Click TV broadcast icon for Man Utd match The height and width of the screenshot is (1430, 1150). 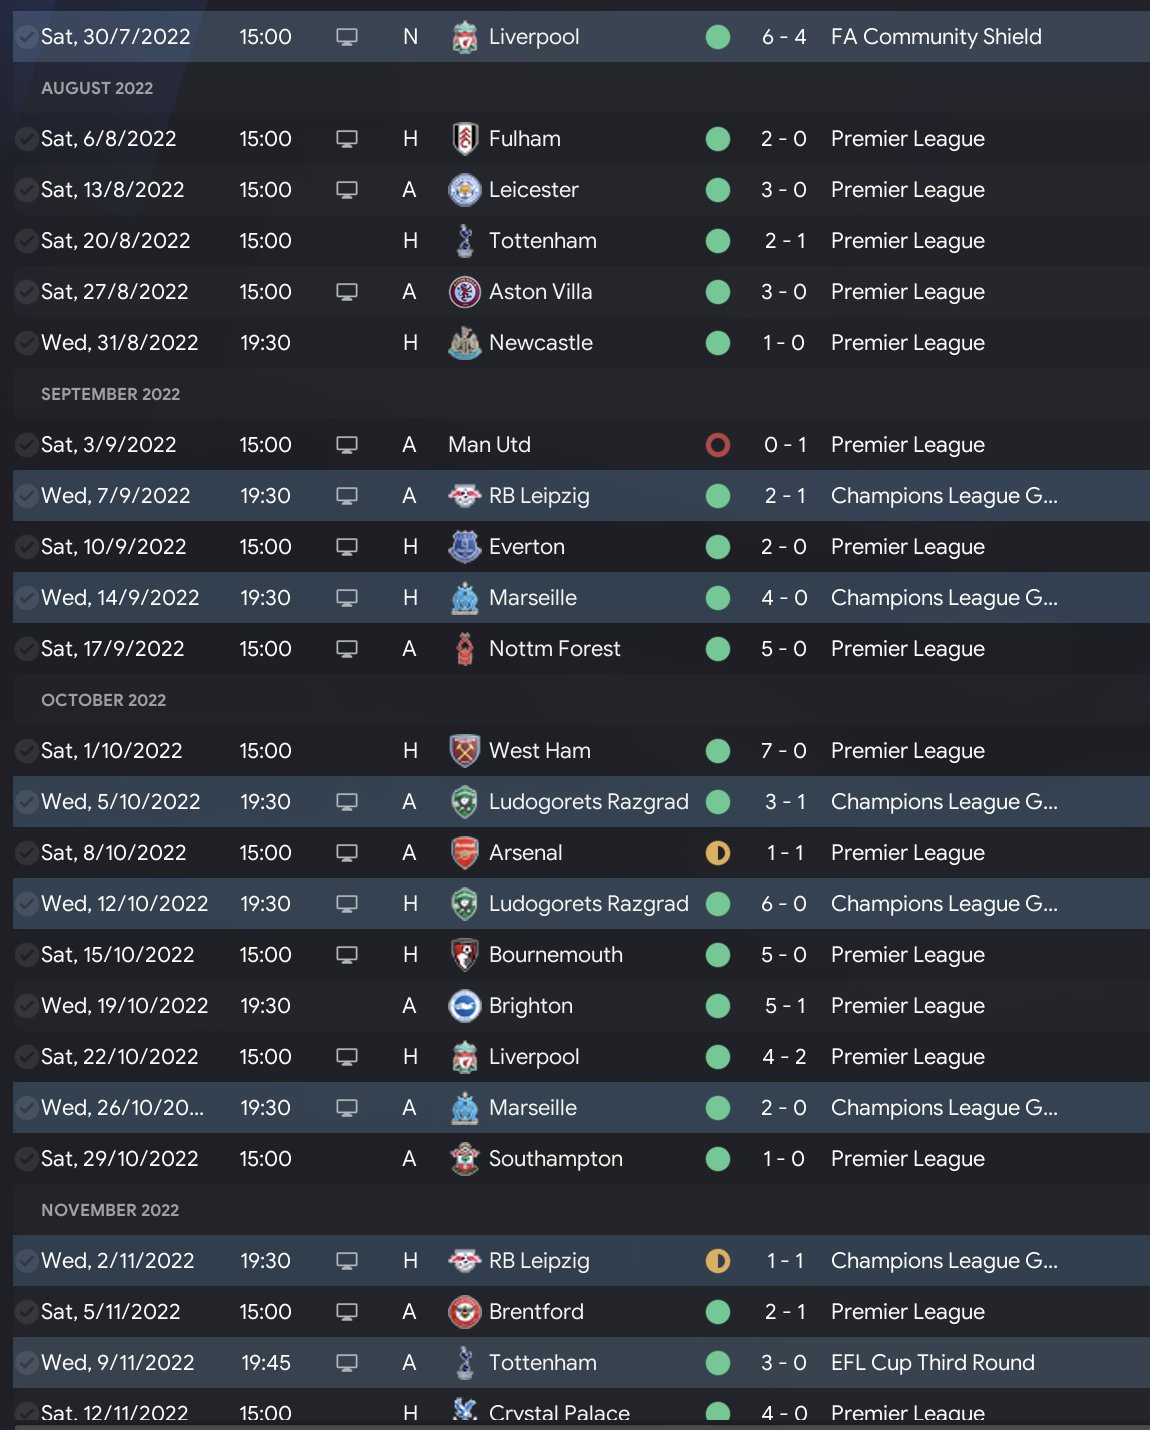coord(347,445)
